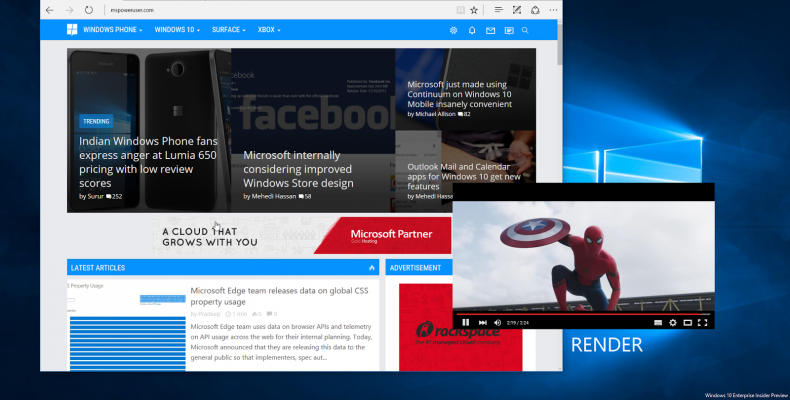The image size is (790, 400).
Task: Open the Xbox navigation menu
Action: click(x=269, y=30)
